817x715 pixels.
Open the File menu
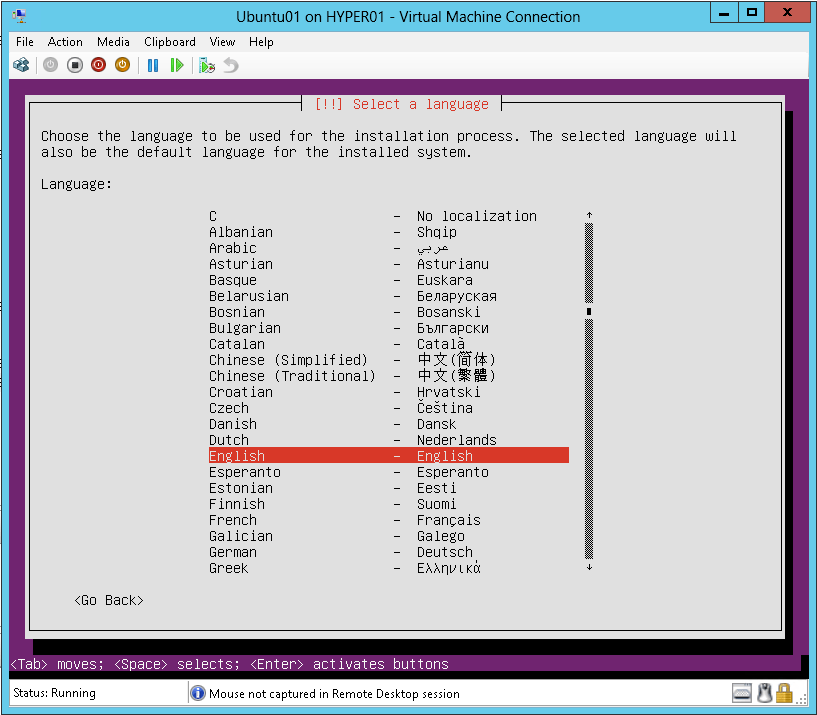[24, 42]
